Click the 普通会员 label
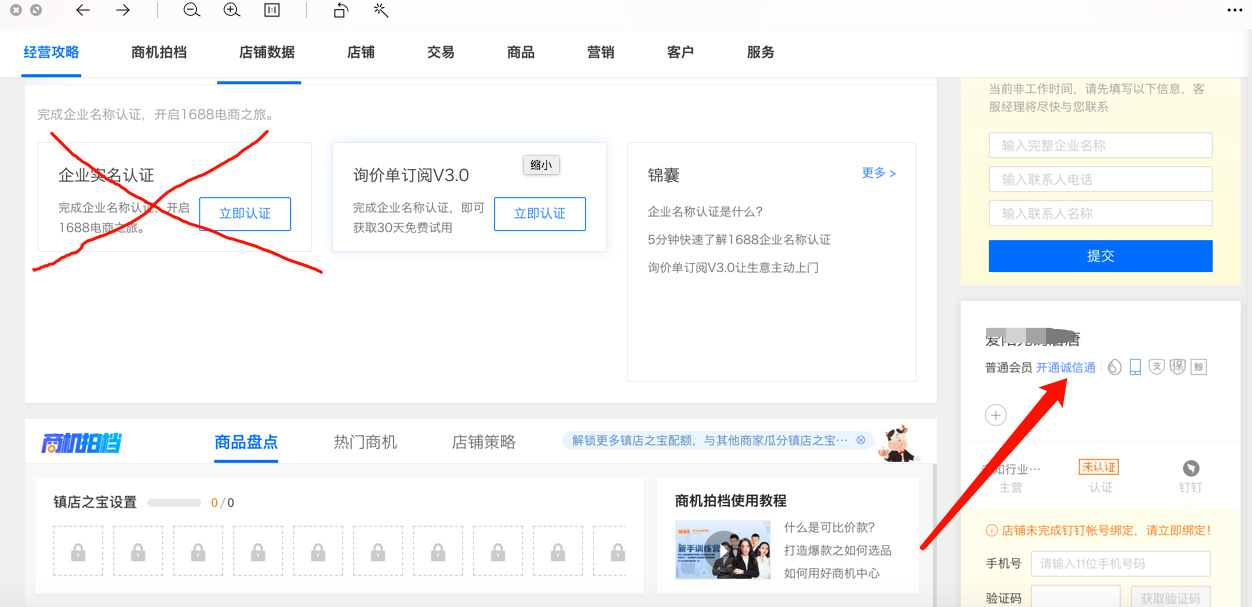1252x607 pixels. [x=1008, y=368]
